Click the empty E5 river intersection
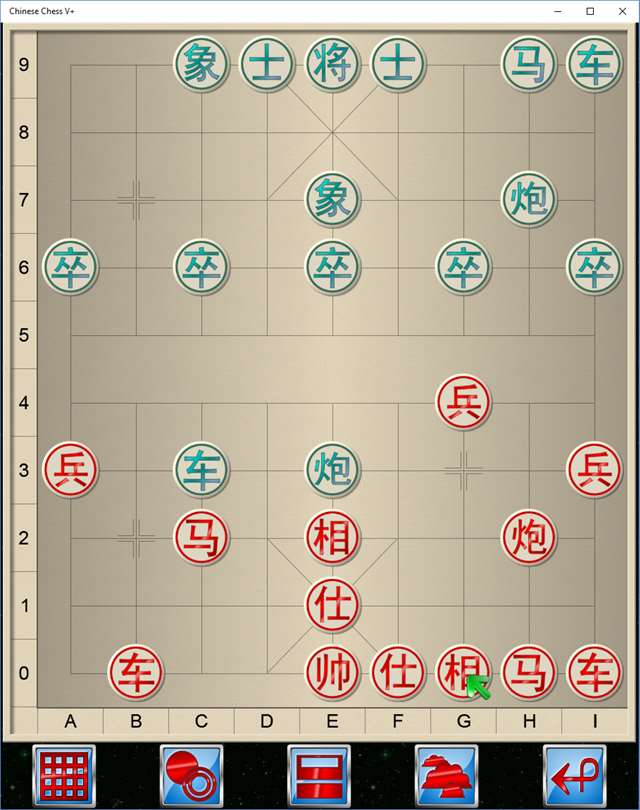The width and height of the screenshot is (640, 810). coord(333,335)
